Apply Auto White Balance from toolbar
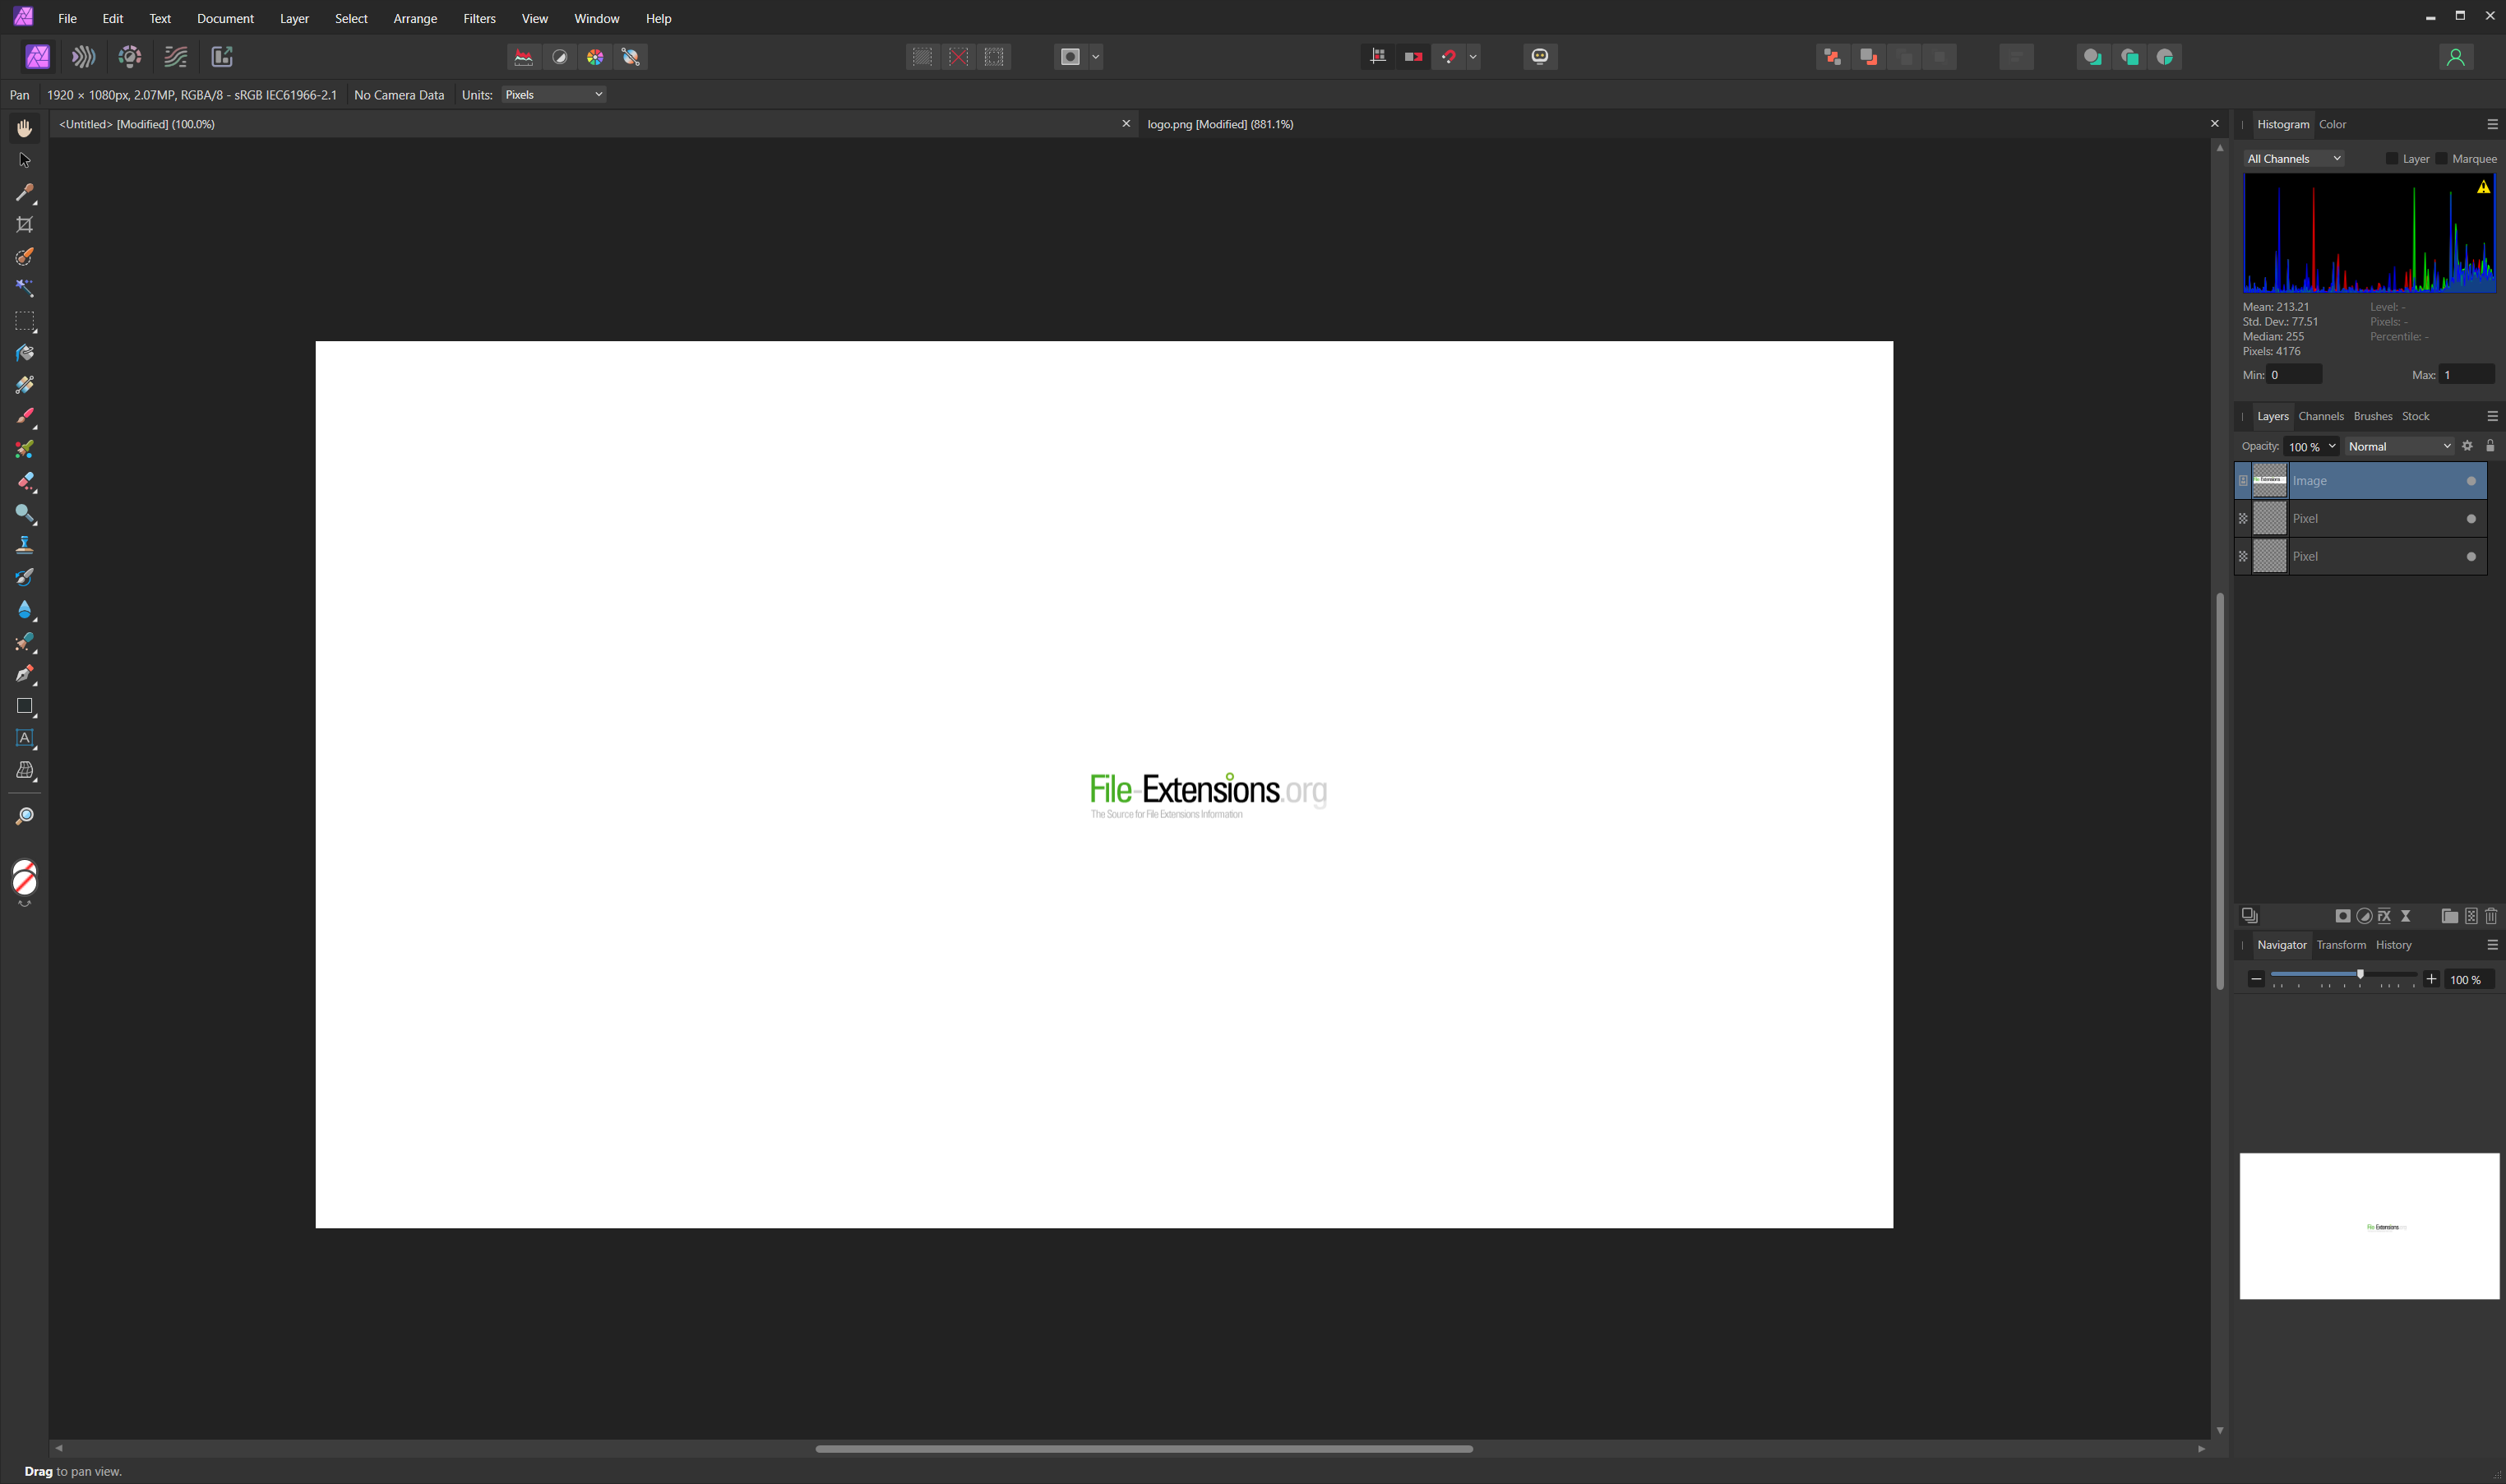The image size is (2506, 1484). [x=631, y=57]
